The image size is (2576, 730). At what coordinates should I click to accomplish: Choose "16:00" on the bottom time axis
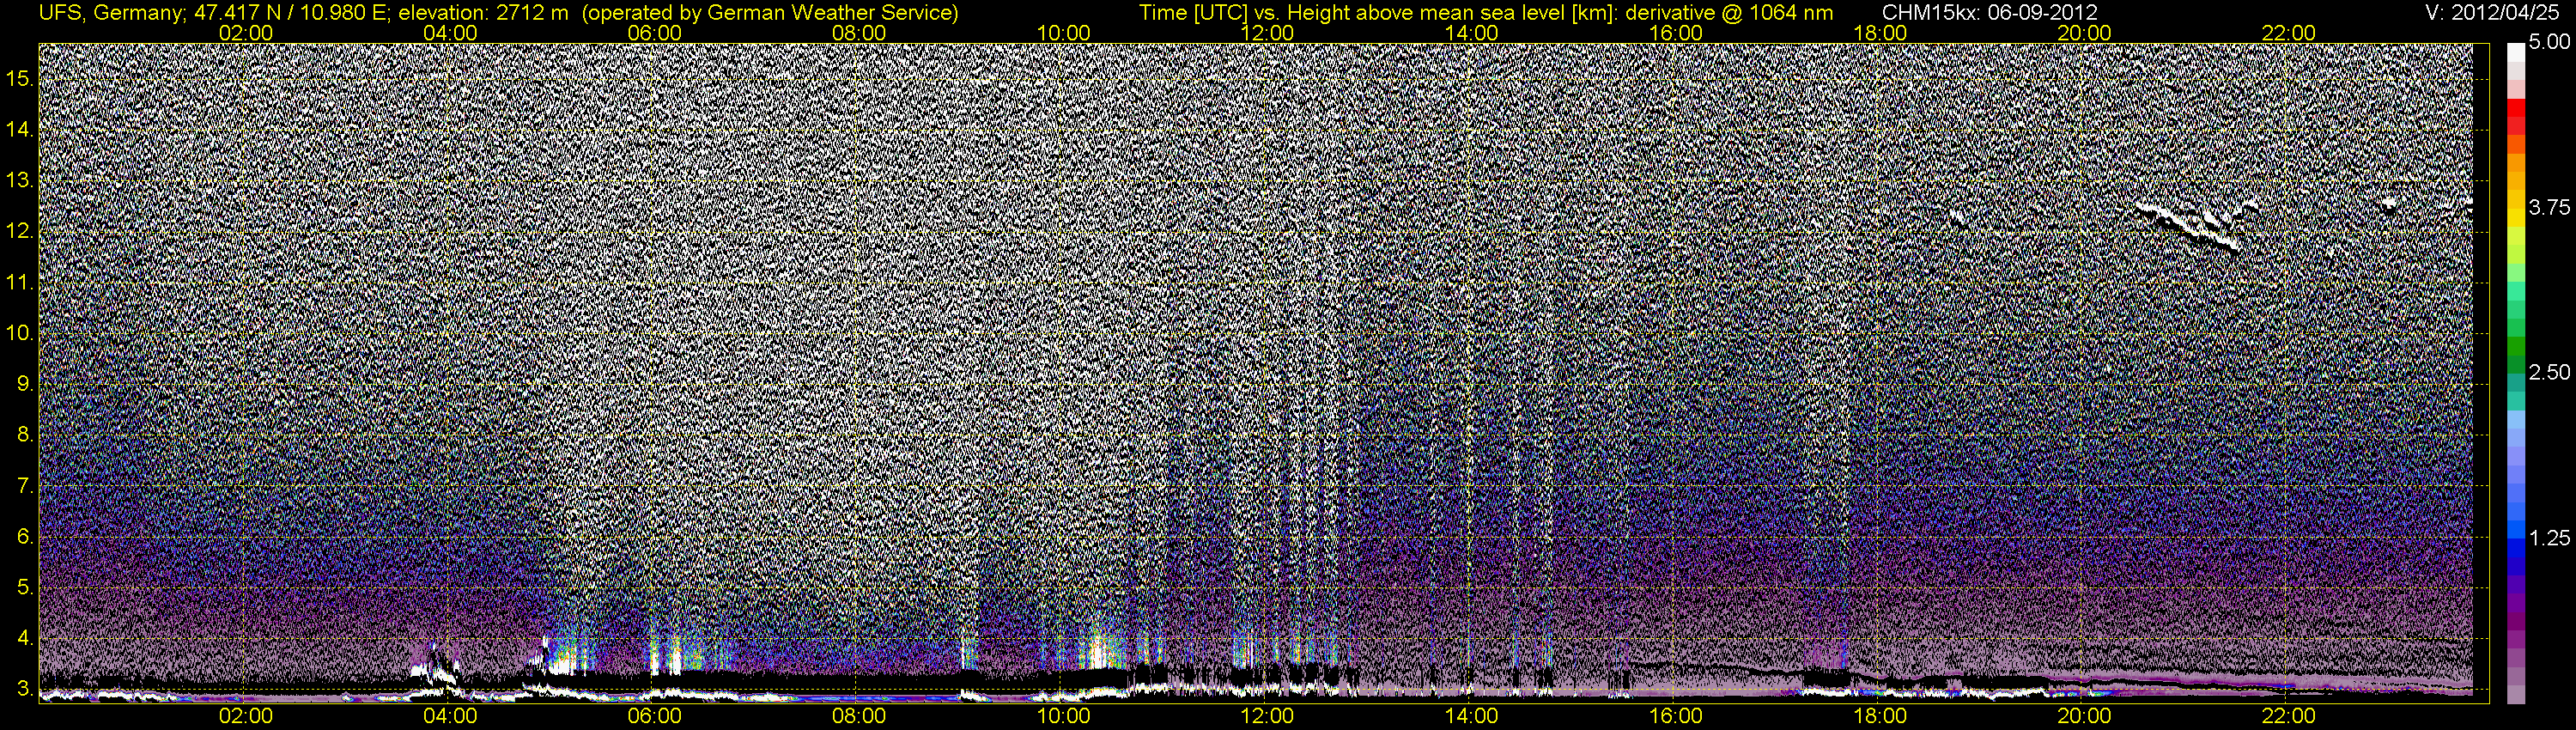click(x=1676, y=716)
